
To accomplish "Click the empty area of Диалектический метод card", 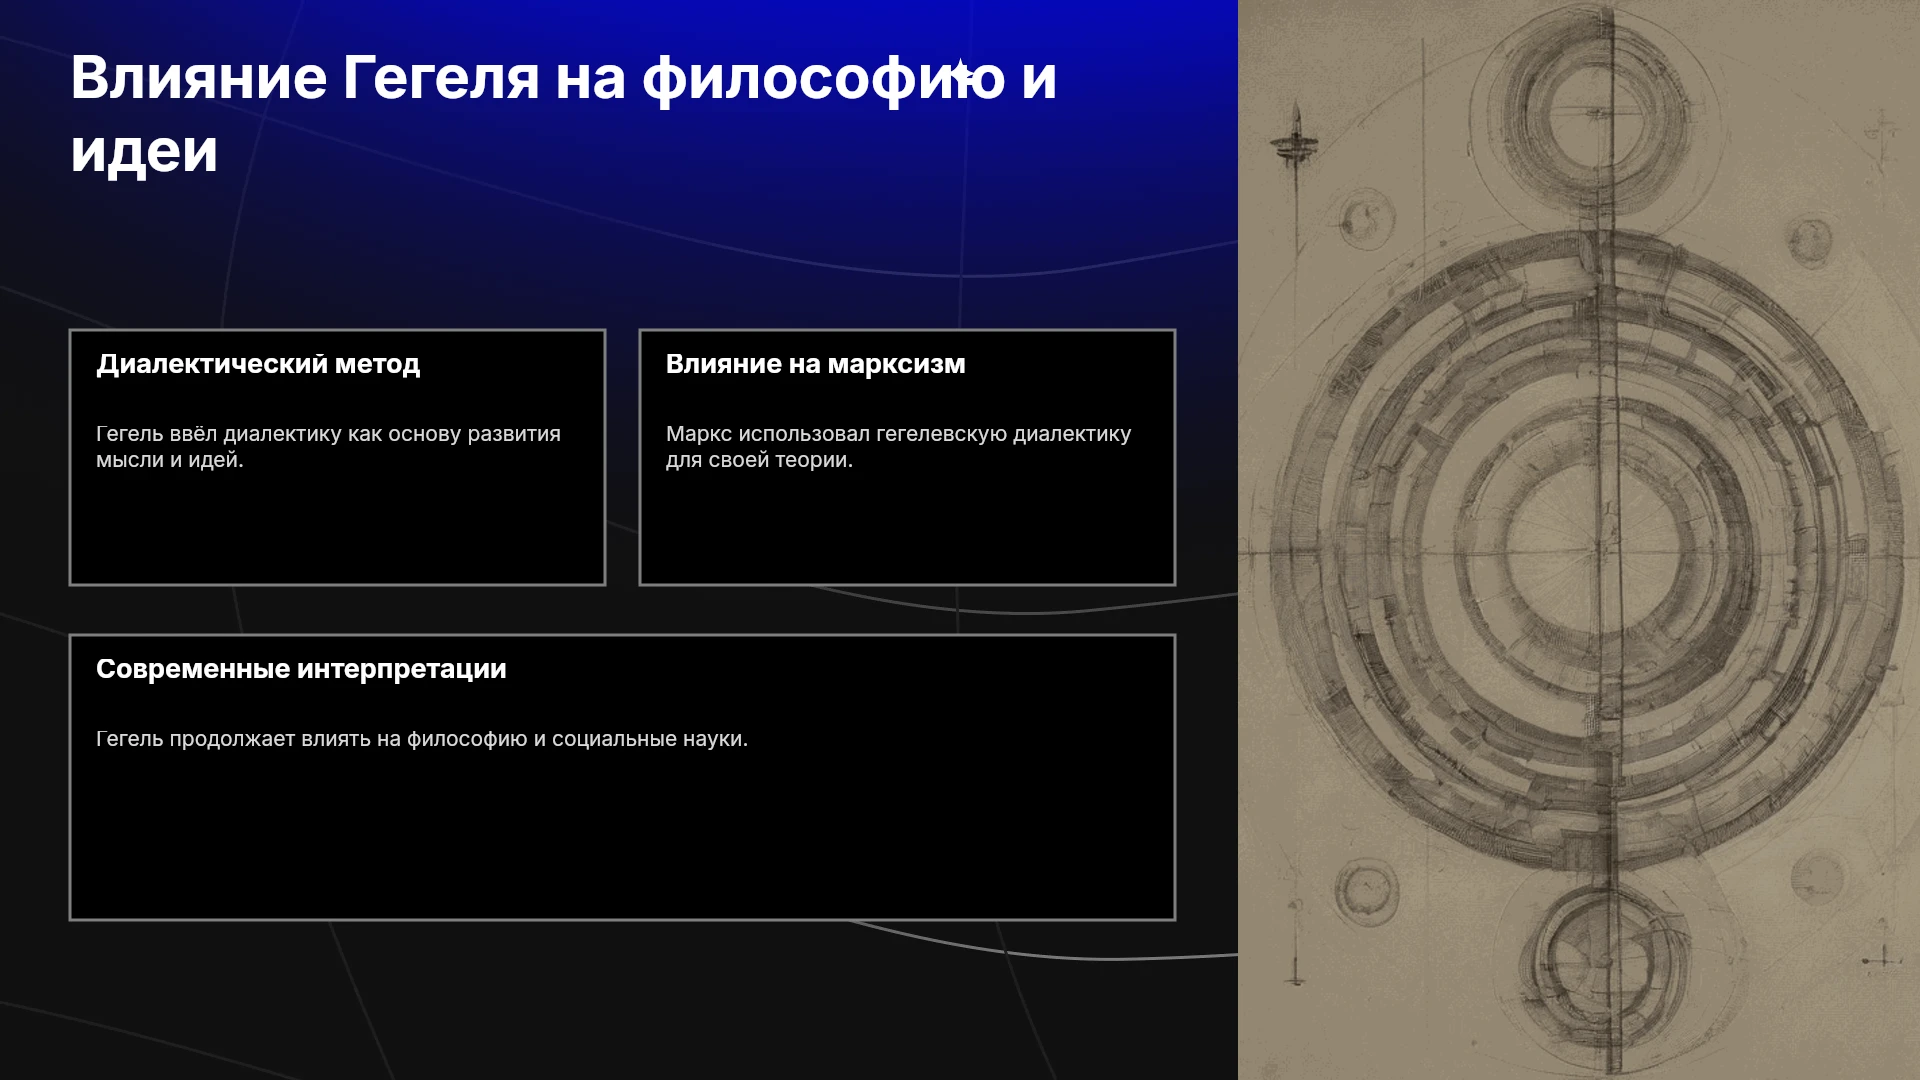I will pos(337,525).
